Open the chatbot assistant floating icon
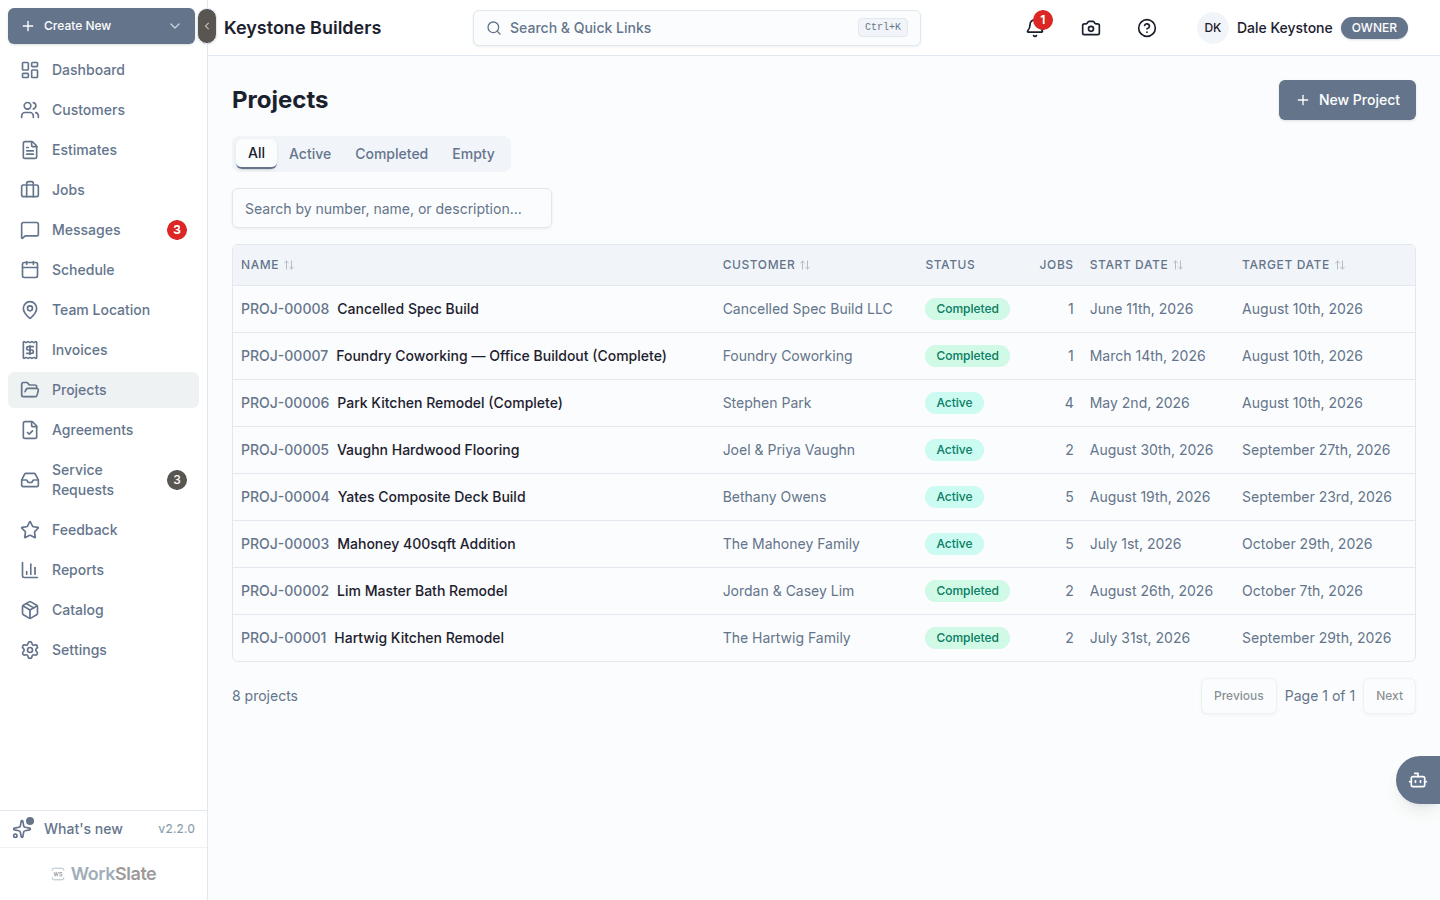The height and width of the screenshot is (900, 1440). click(1418, 780)
